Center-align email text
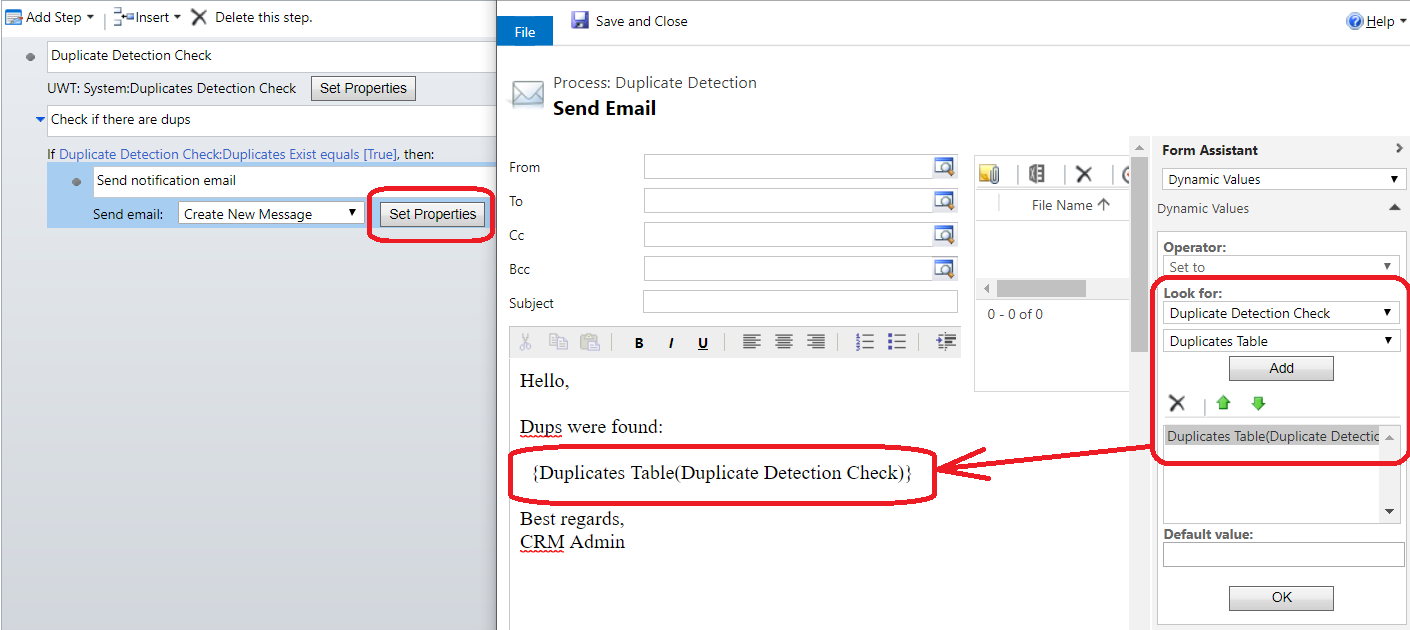Viewport: 1410px width, 630px height. tap(784, 342)
